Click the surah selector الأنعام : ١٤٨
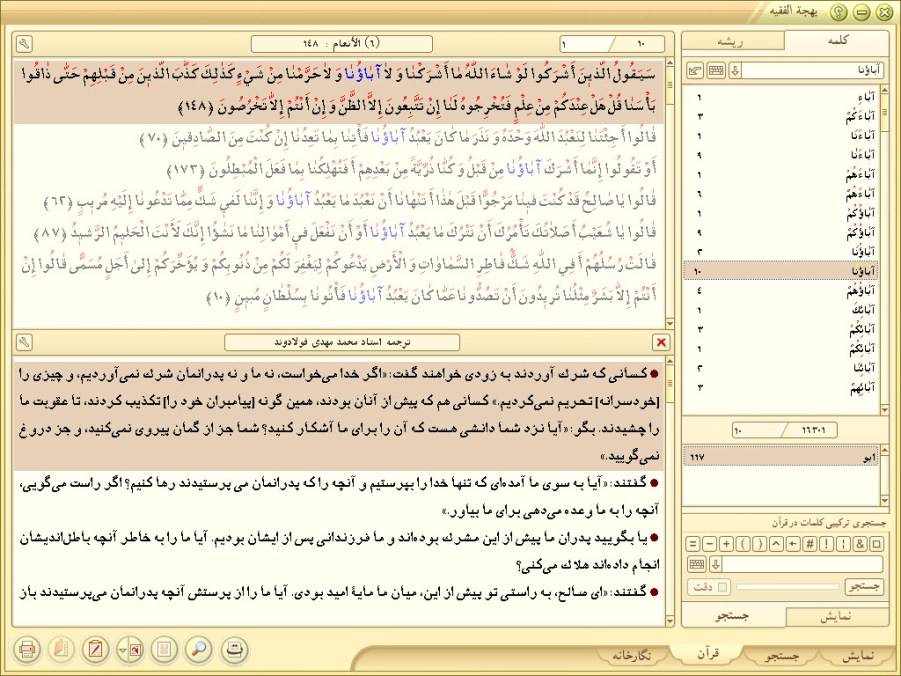The image size is (901, 676). (x=342, y=44)
